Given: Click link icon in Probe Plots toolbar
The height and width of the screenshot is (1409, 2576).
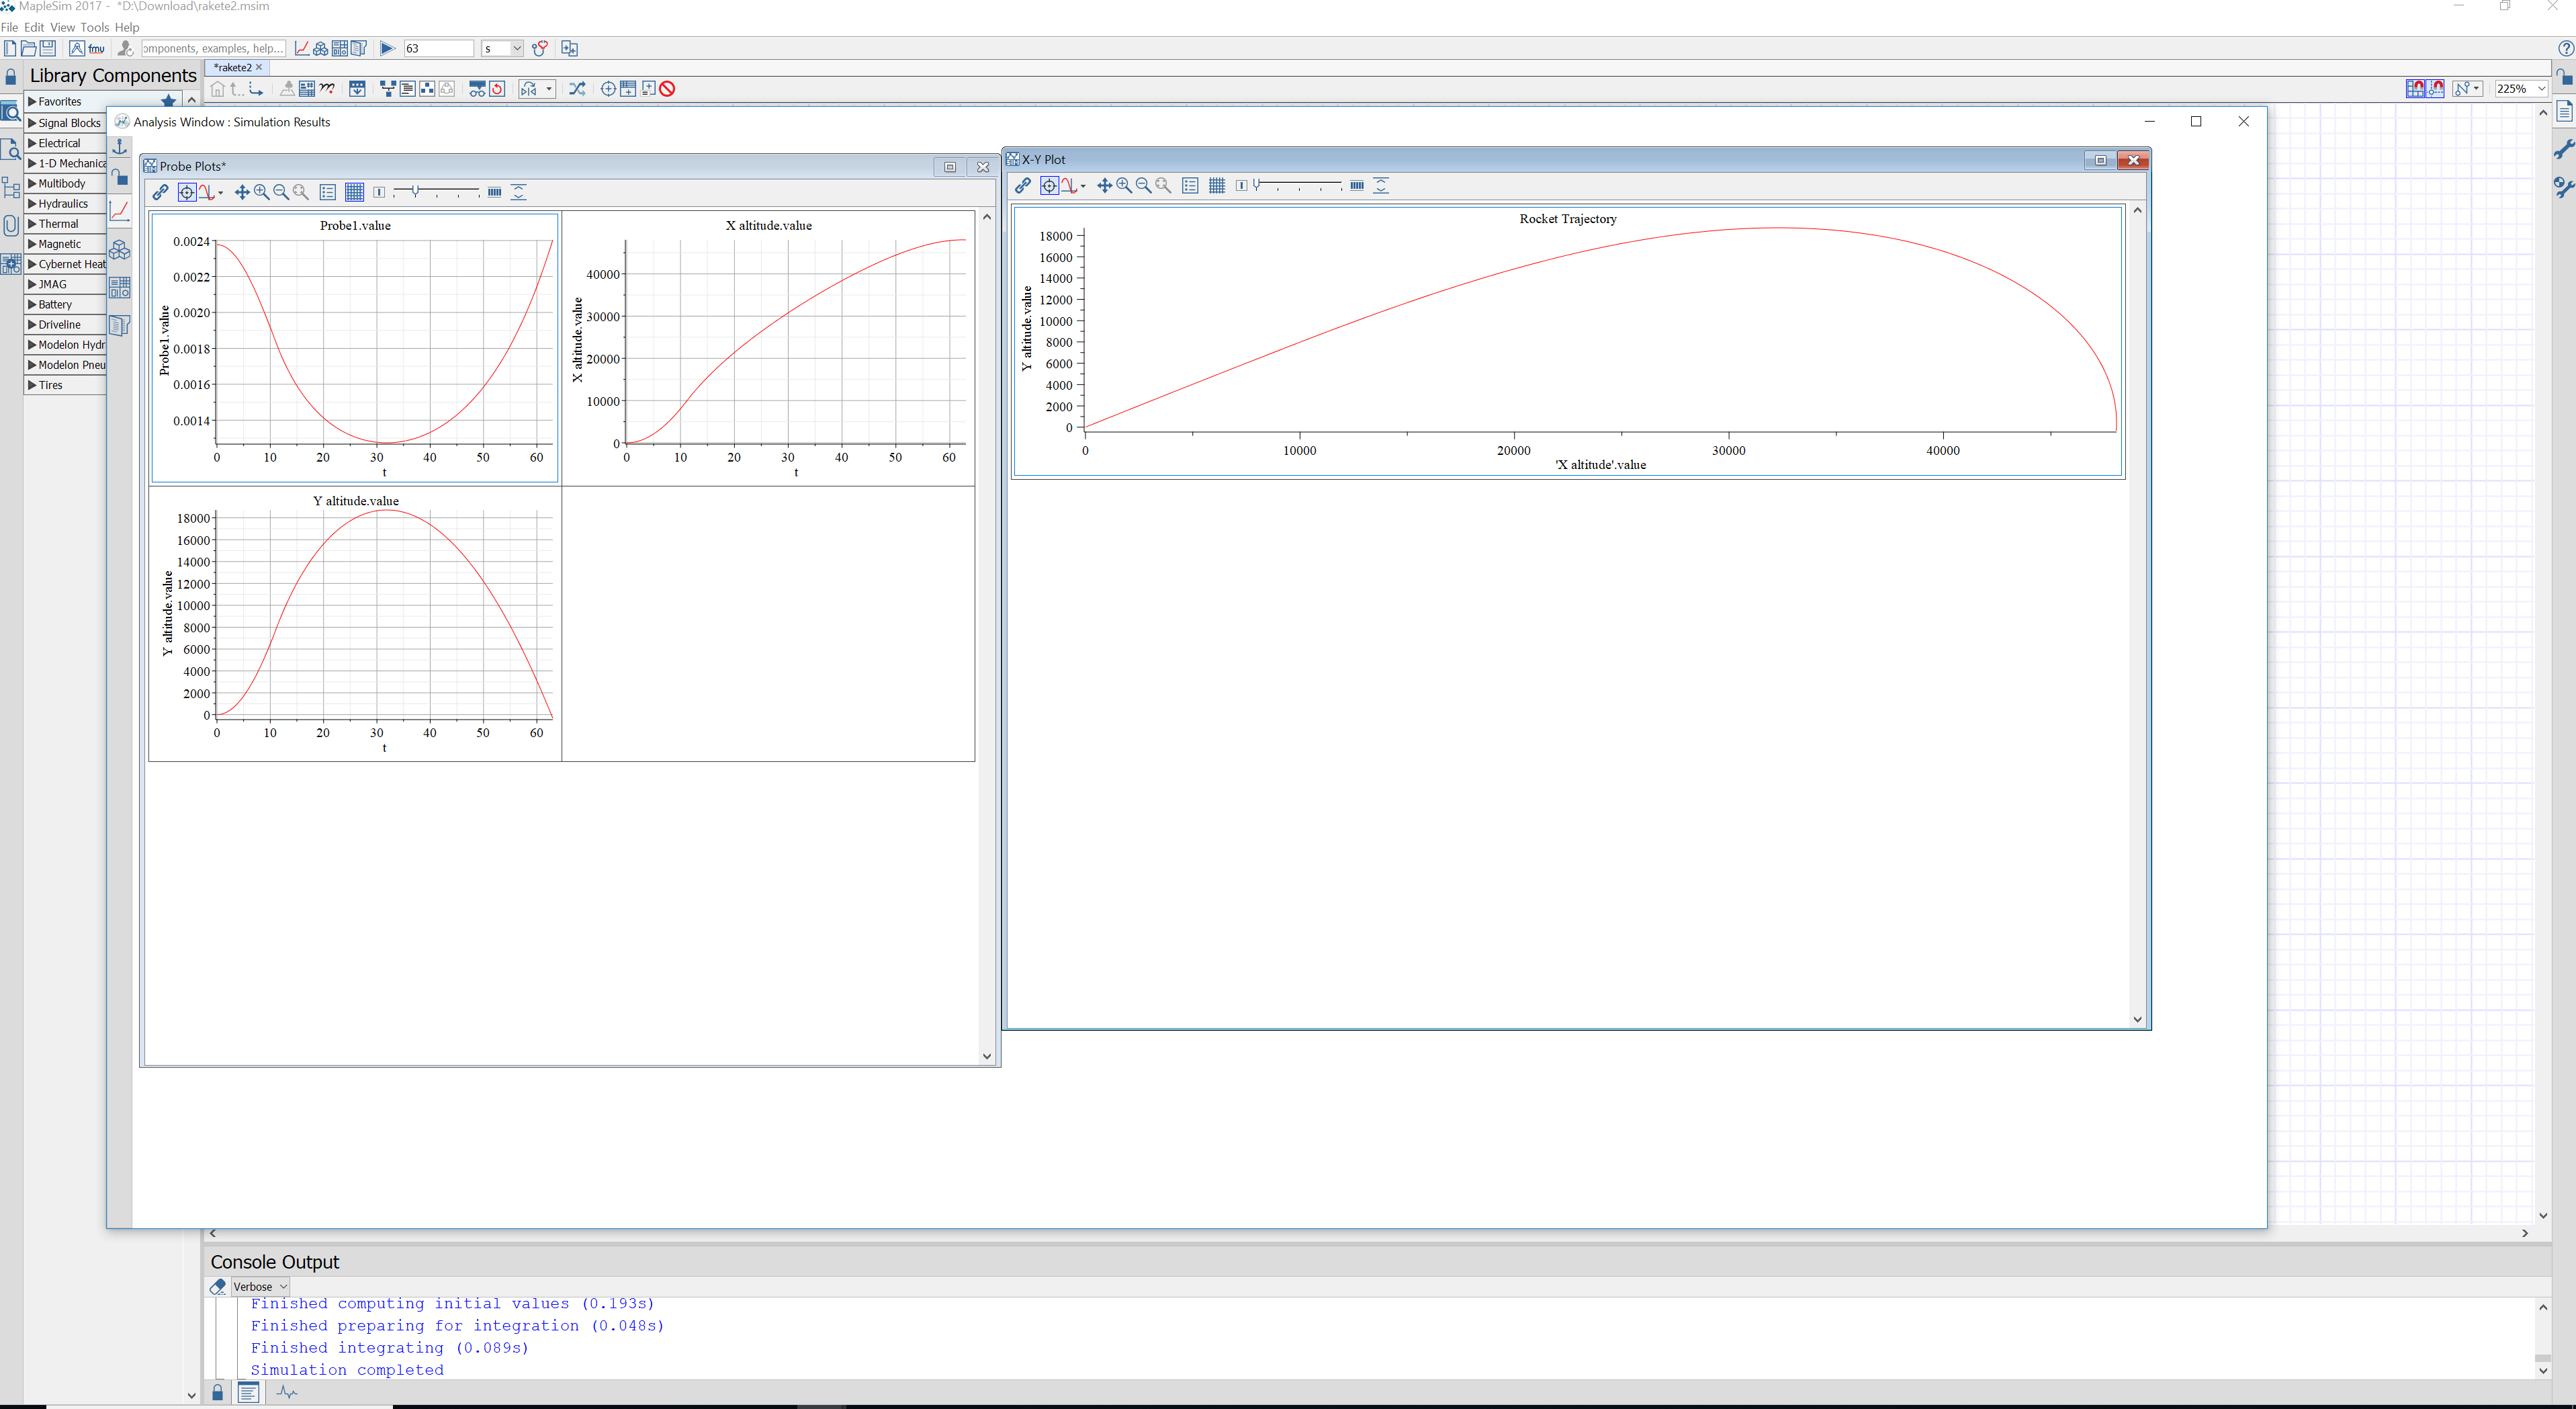Looking at the screenshot, I should pyautogui.click(x=160, y=192).
